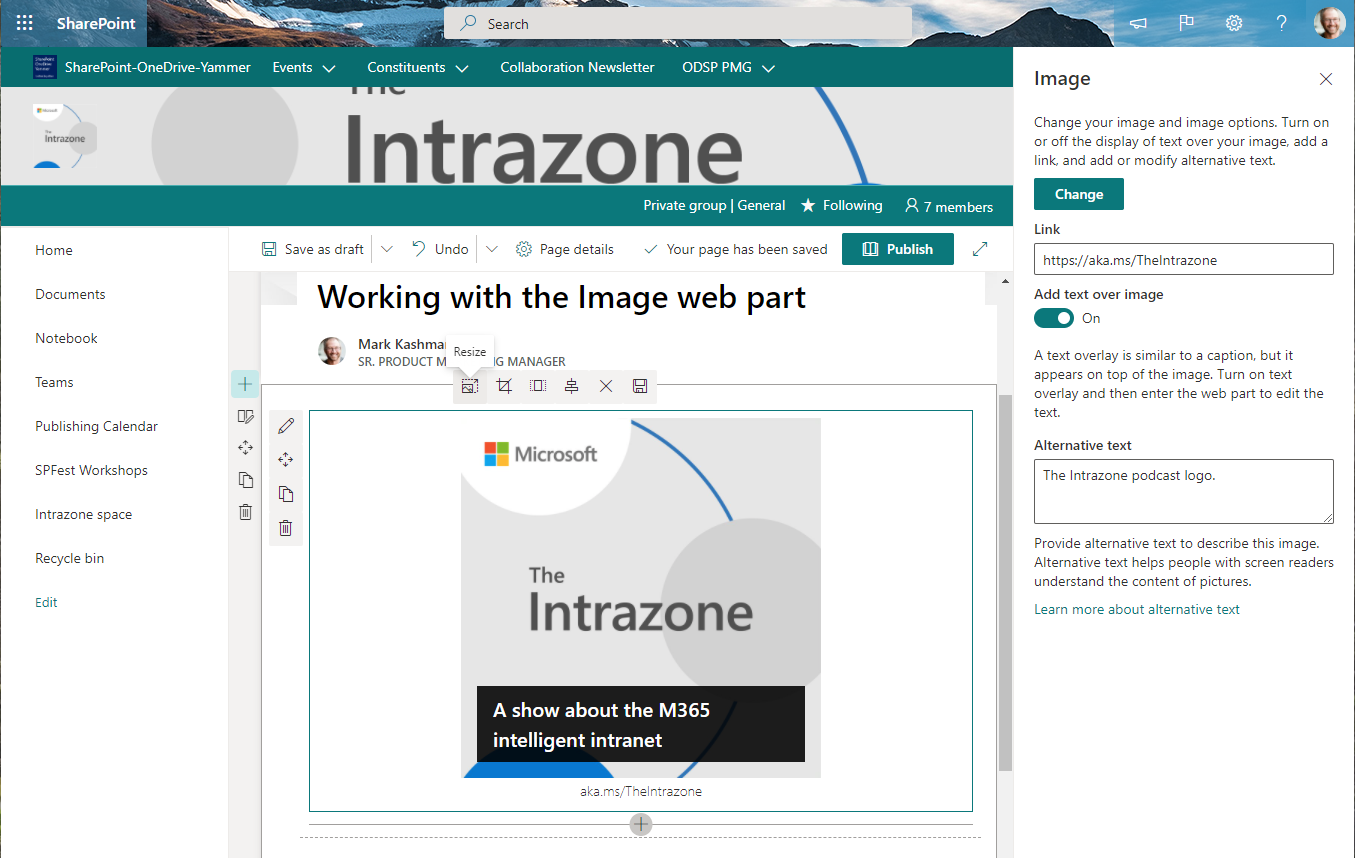Viewport: 1355px width, 858px height.
Task: Edit the Alternative text box
Action: pos(1184,491)
